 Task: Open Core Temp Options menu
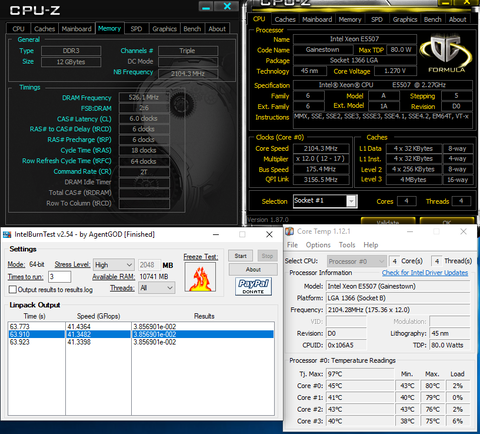point(318,245)
